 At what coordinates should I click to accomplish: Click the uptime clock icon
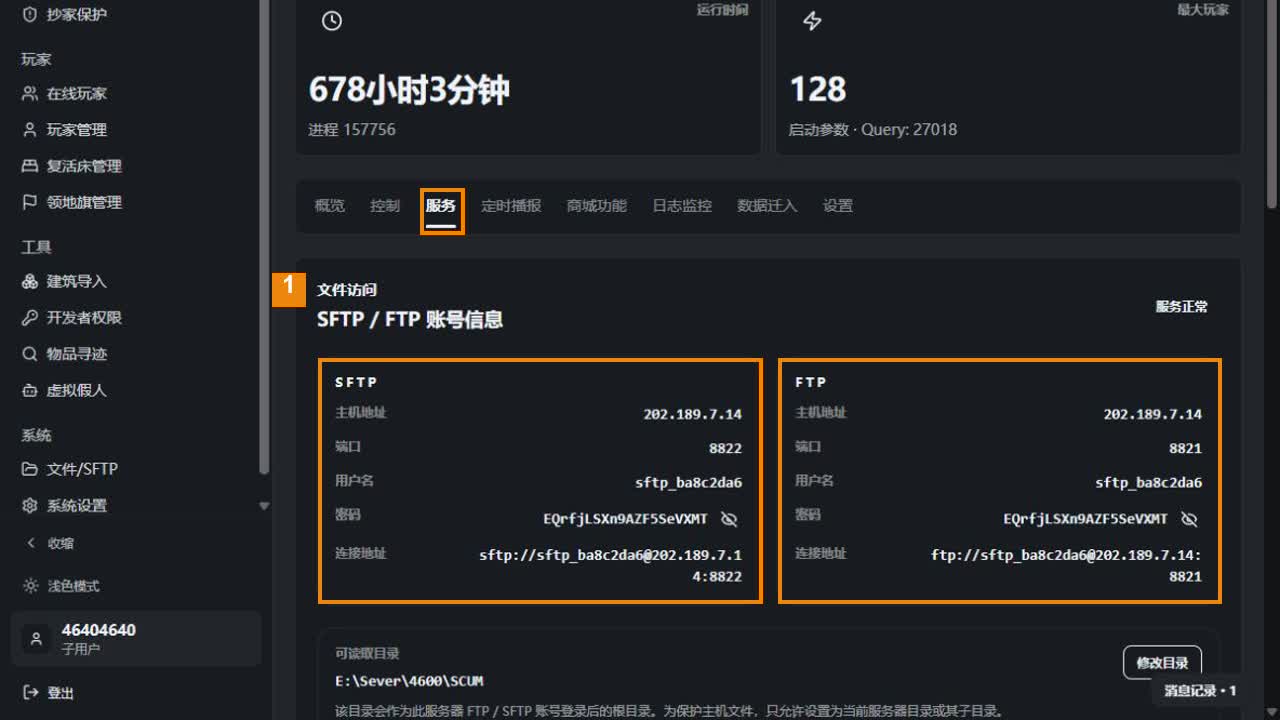click(x=332, y=21)
